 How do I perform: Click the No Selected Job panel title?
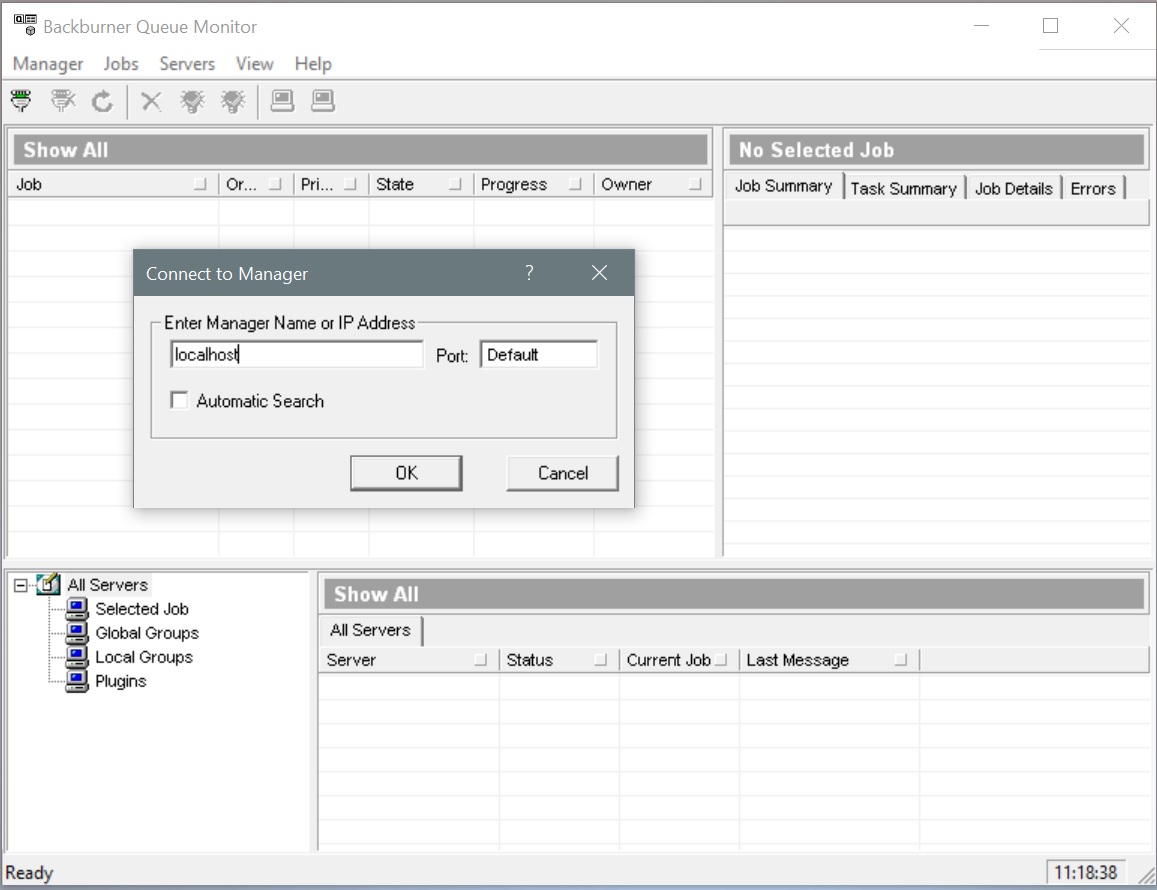click(x=817, y=150)
